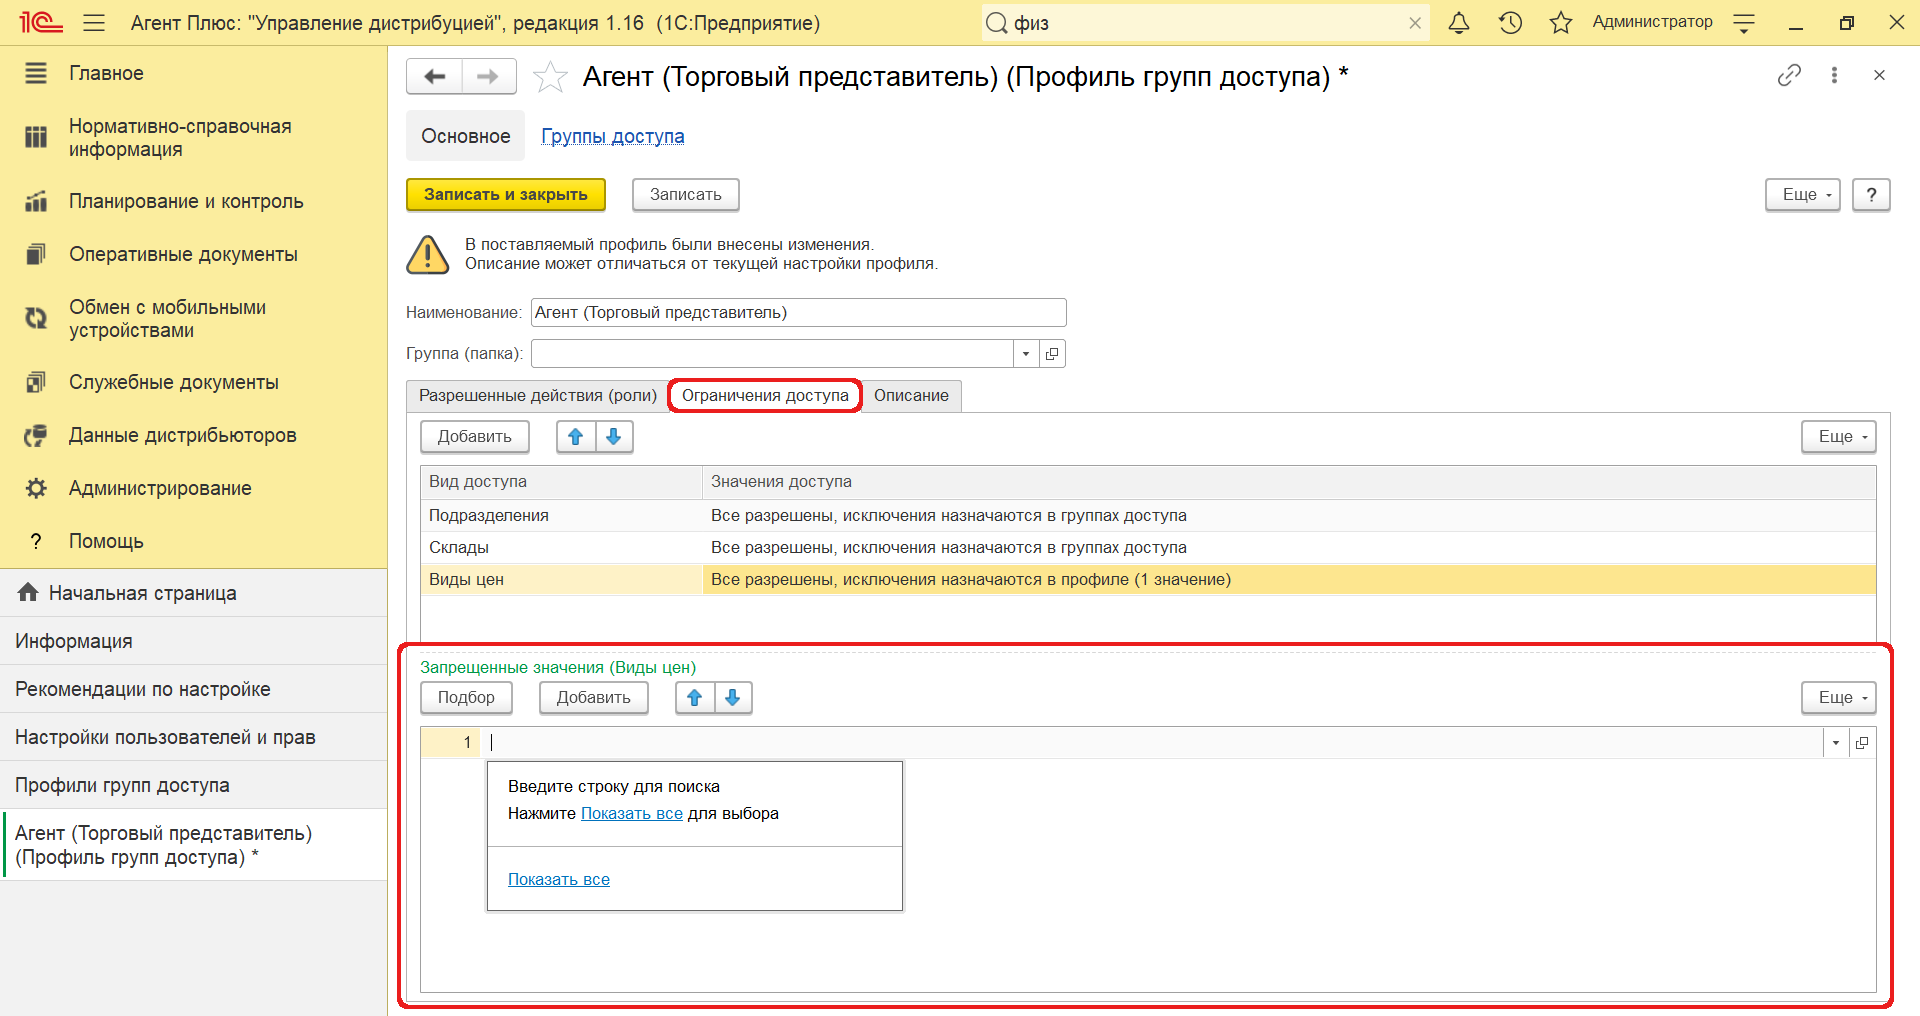Click Администратор user name
Image resolution: width=1920 pixels, height=1016 pixels.
click(1652, 22)
